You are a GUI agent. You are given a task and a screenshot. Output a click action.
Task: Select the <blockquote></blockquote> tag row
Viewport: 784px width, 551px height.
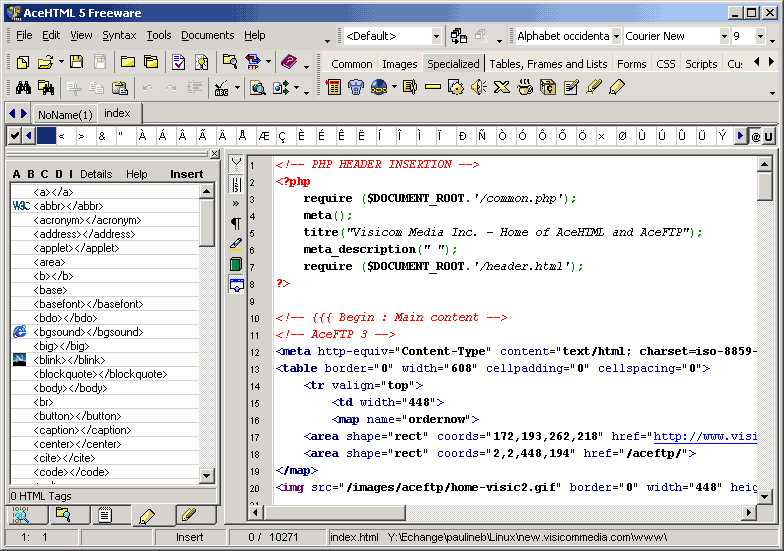pyautogui.click(x=104, y=374)
